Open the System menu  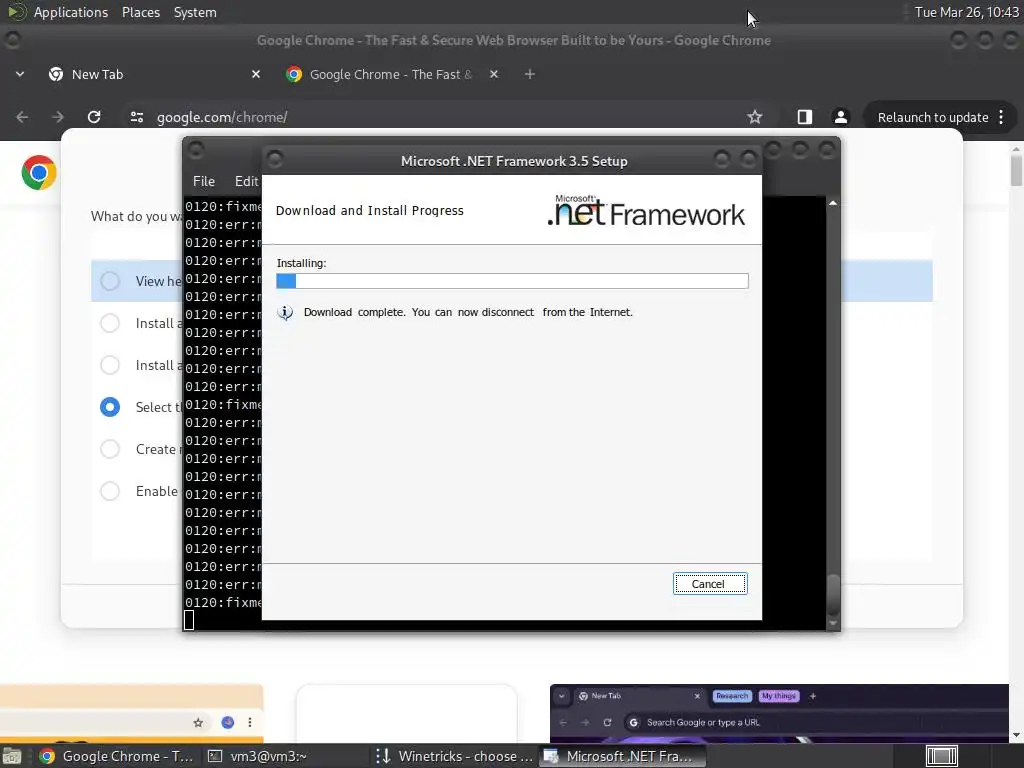coord(195,12)
